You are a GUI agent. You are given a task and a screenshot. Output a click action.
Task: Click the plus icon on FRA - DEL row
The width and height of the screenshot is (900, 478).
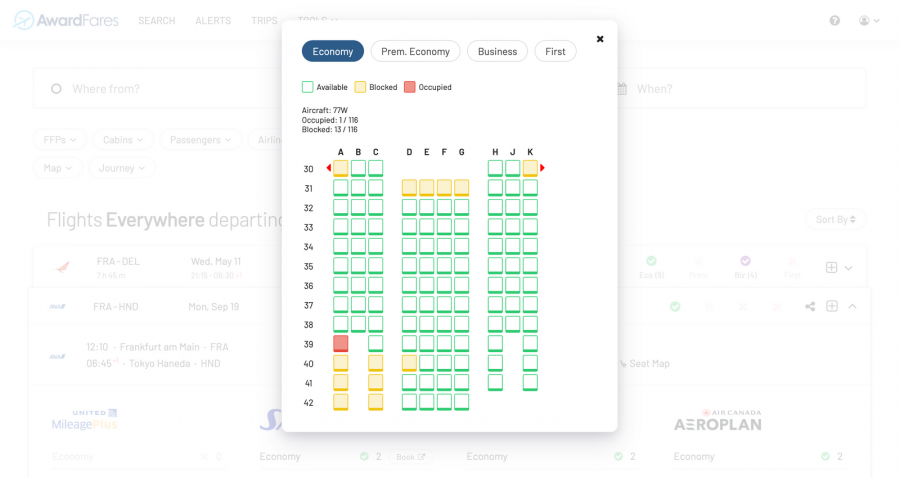[831, 267]
